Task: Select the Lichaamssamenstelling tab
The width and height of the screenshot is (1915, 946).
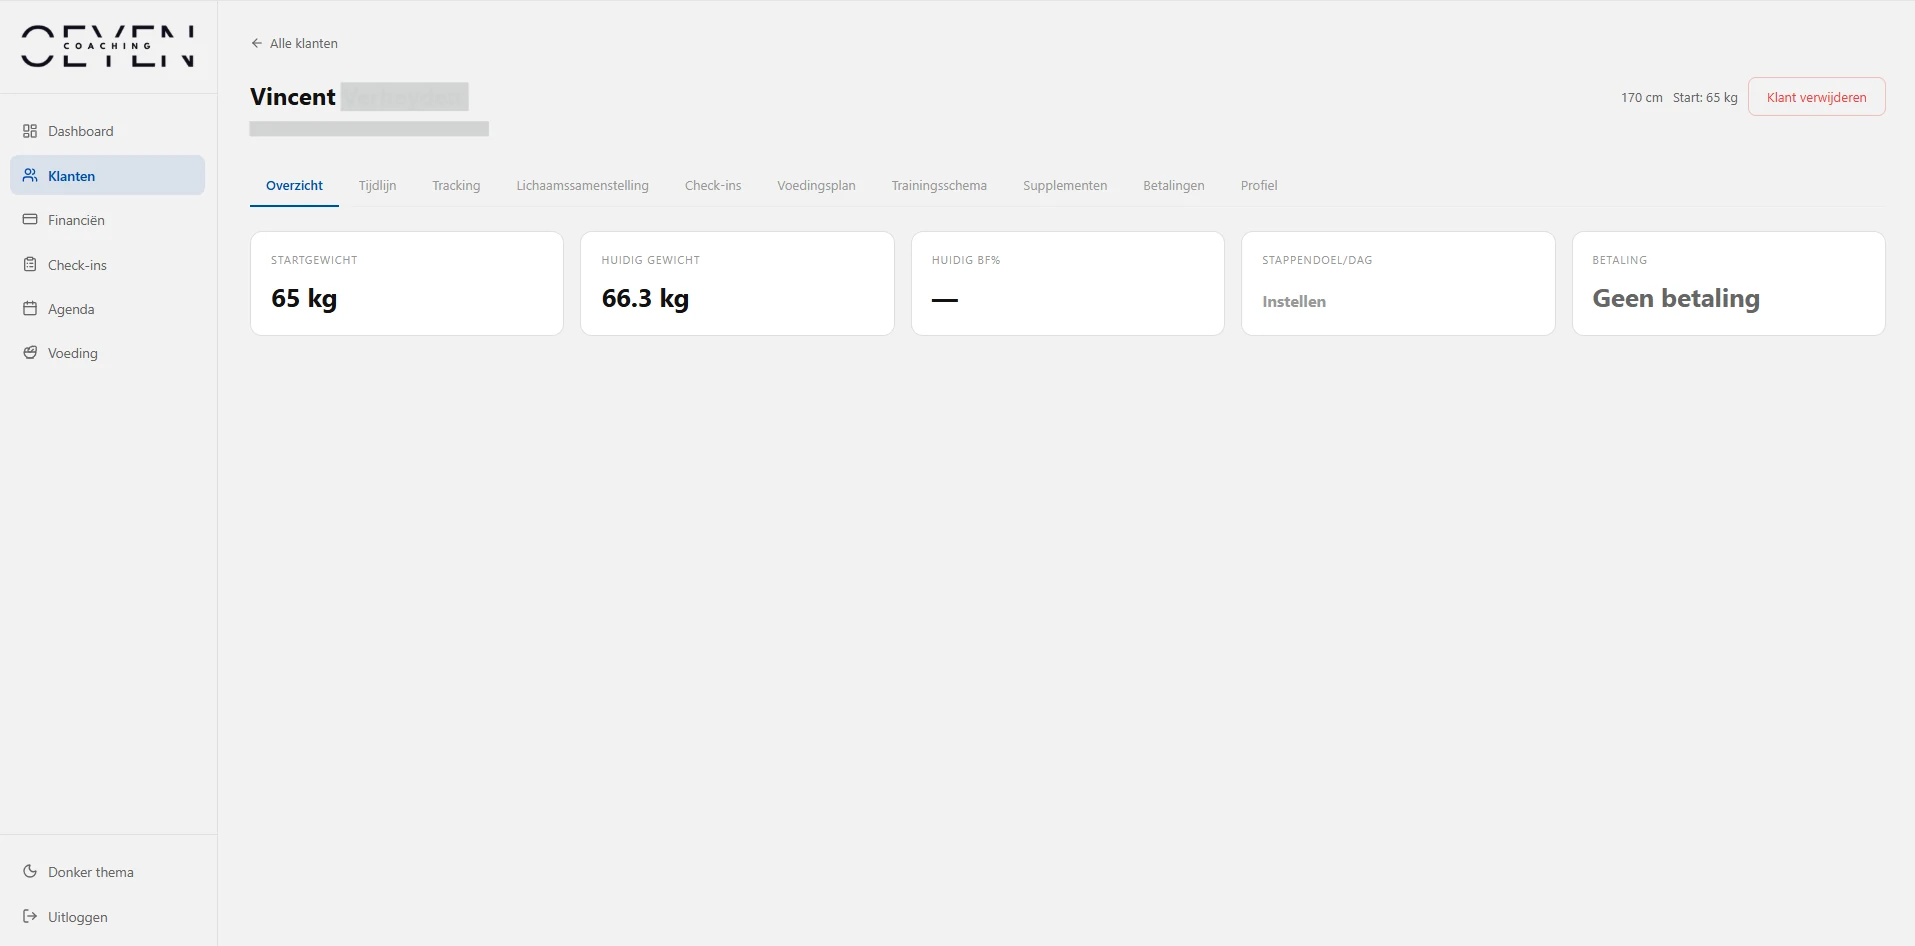Action: coord(582,185)
